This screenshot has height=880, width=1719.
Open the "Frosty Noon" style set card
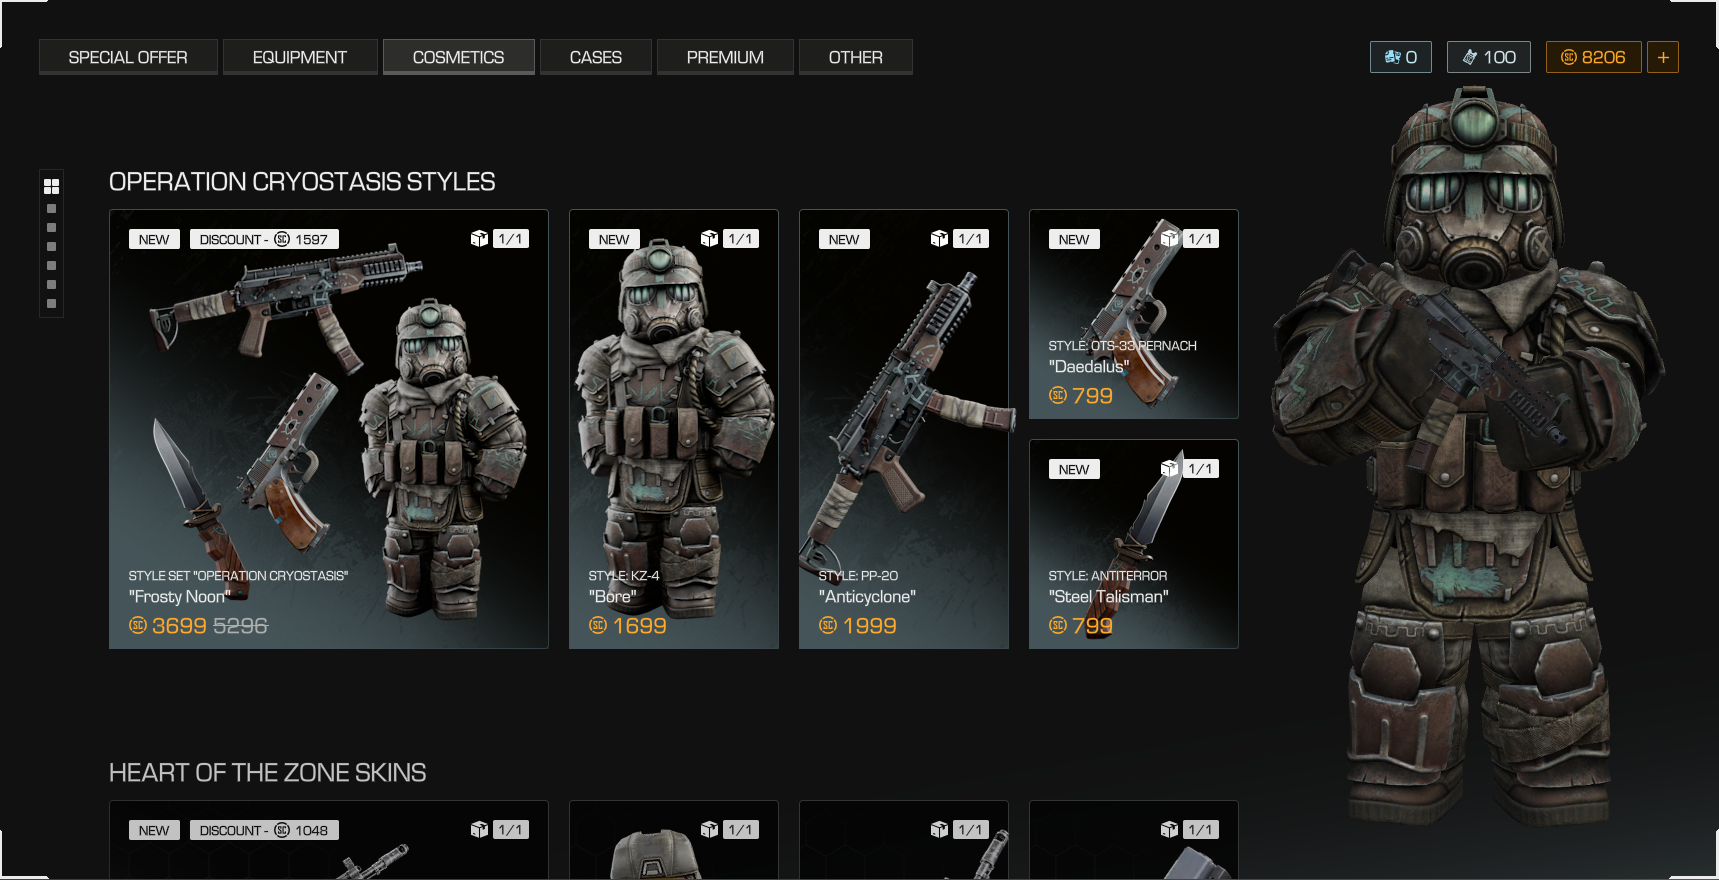coord(329,429)
